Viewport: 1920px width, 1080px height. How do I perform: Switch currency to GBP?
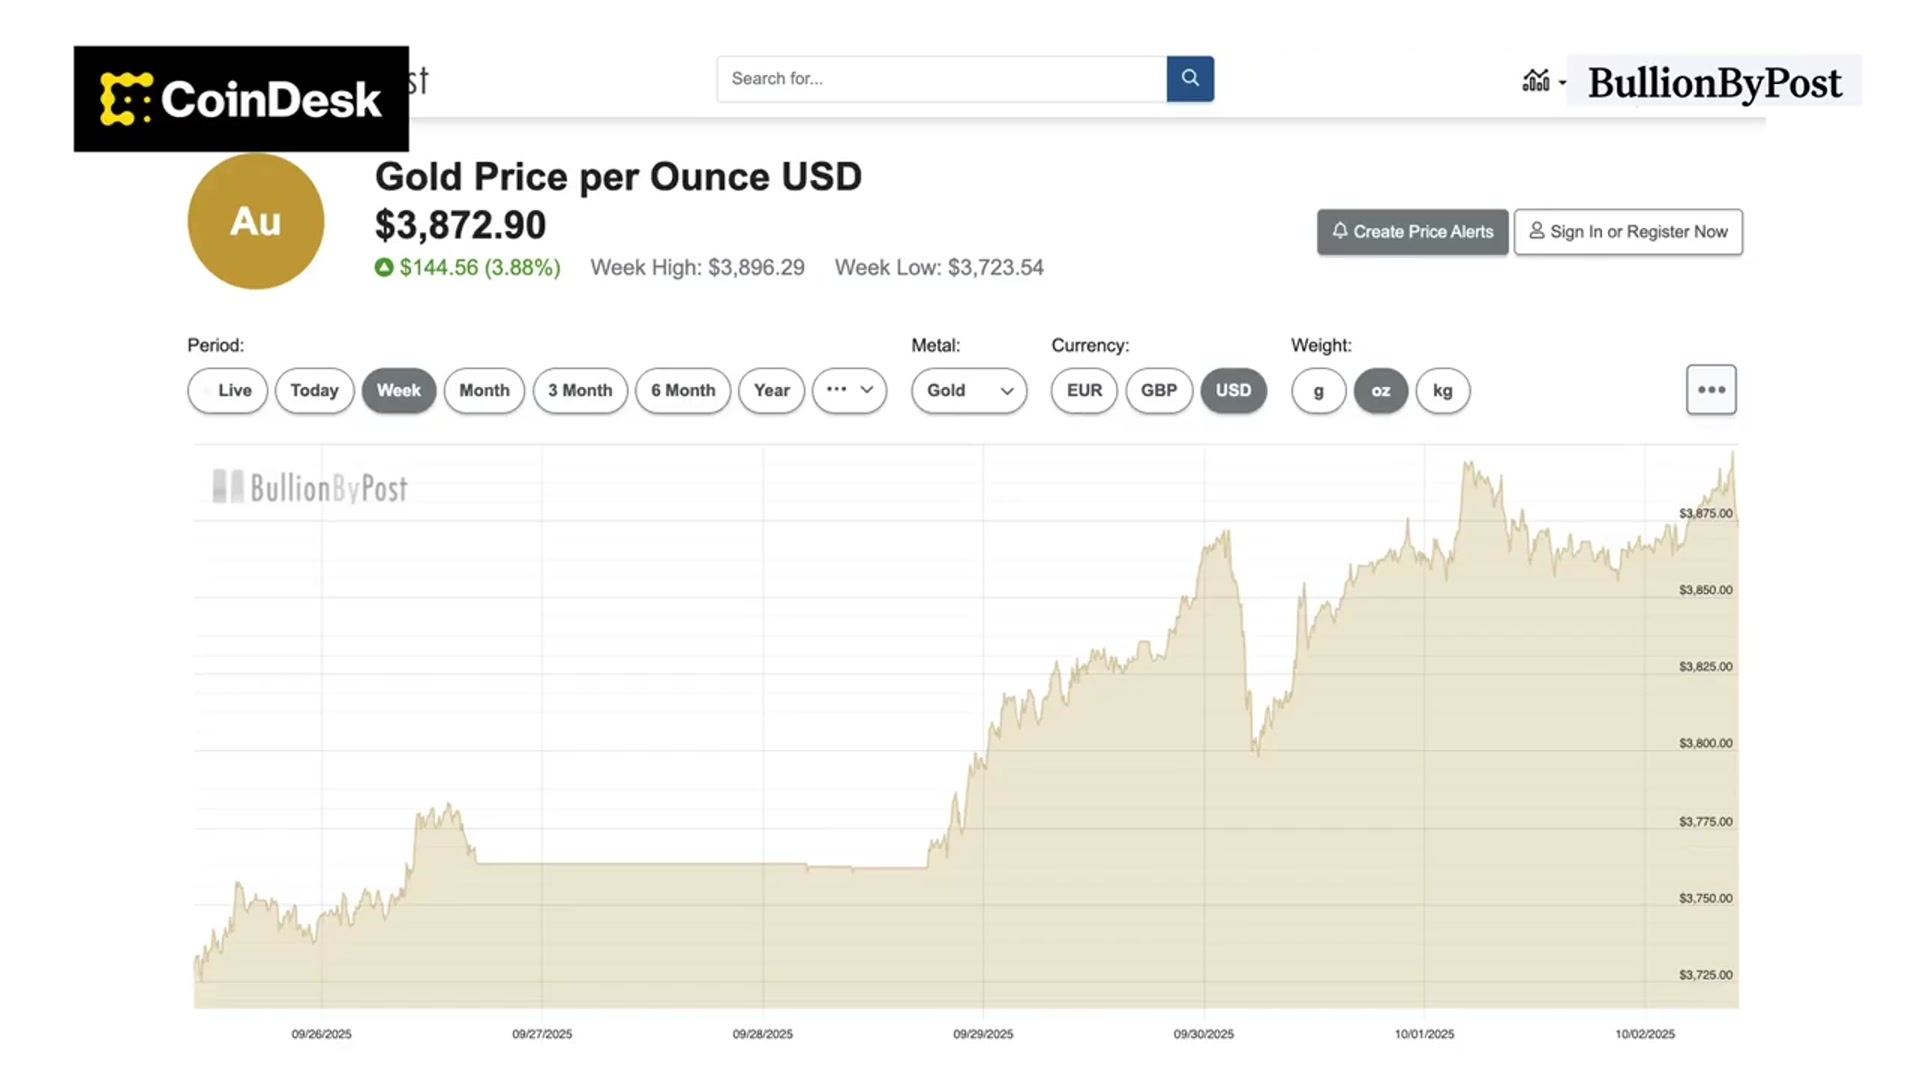point(1159,390)
